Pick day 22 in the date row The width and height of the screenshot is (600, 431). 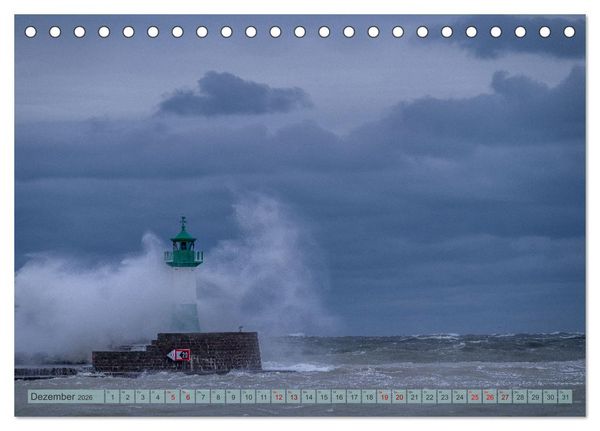[430, 397]
